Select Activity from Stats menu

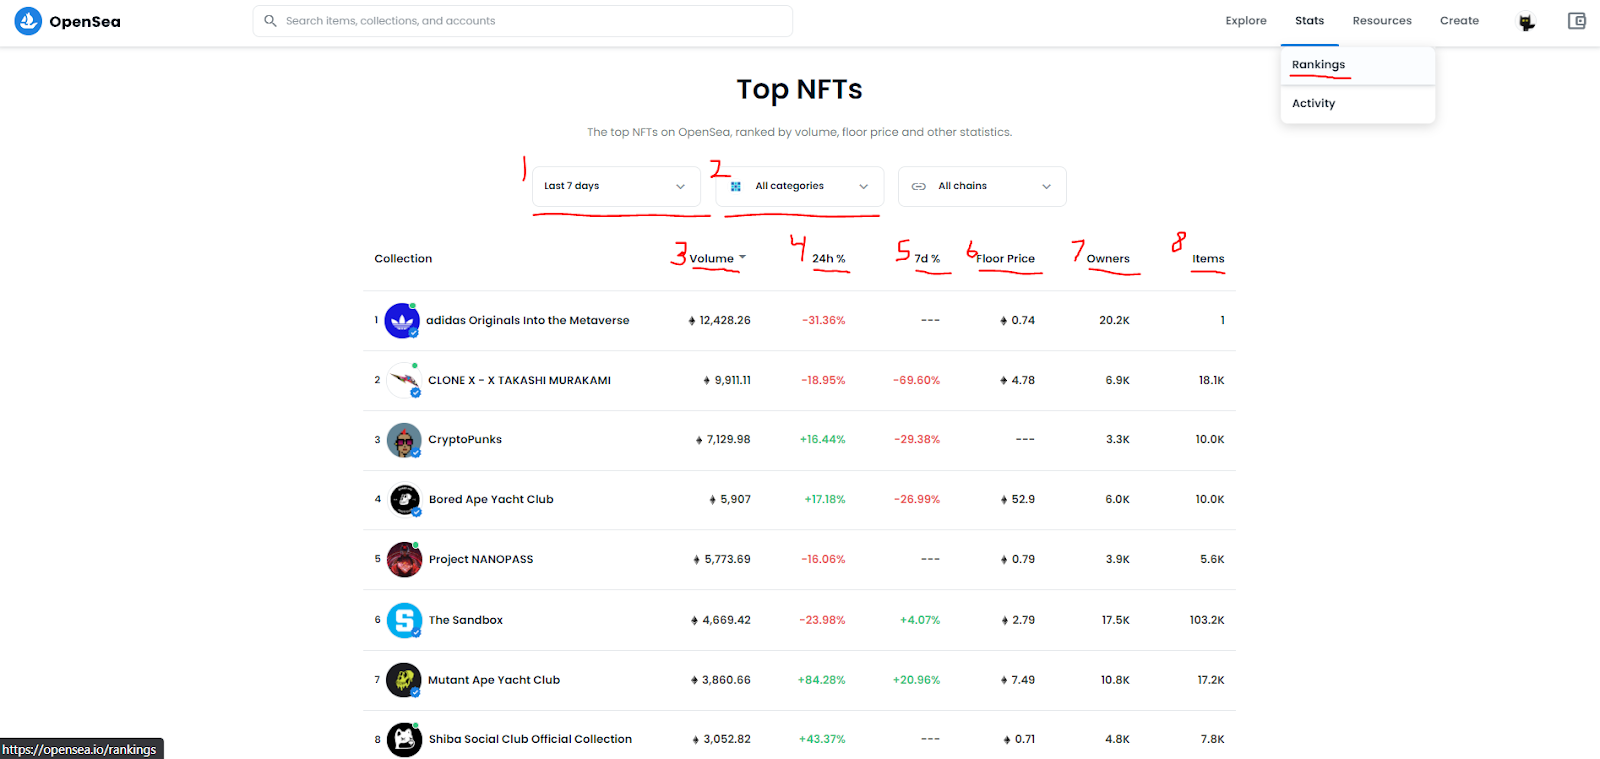pyautogui.click(x=1358, y=104)
